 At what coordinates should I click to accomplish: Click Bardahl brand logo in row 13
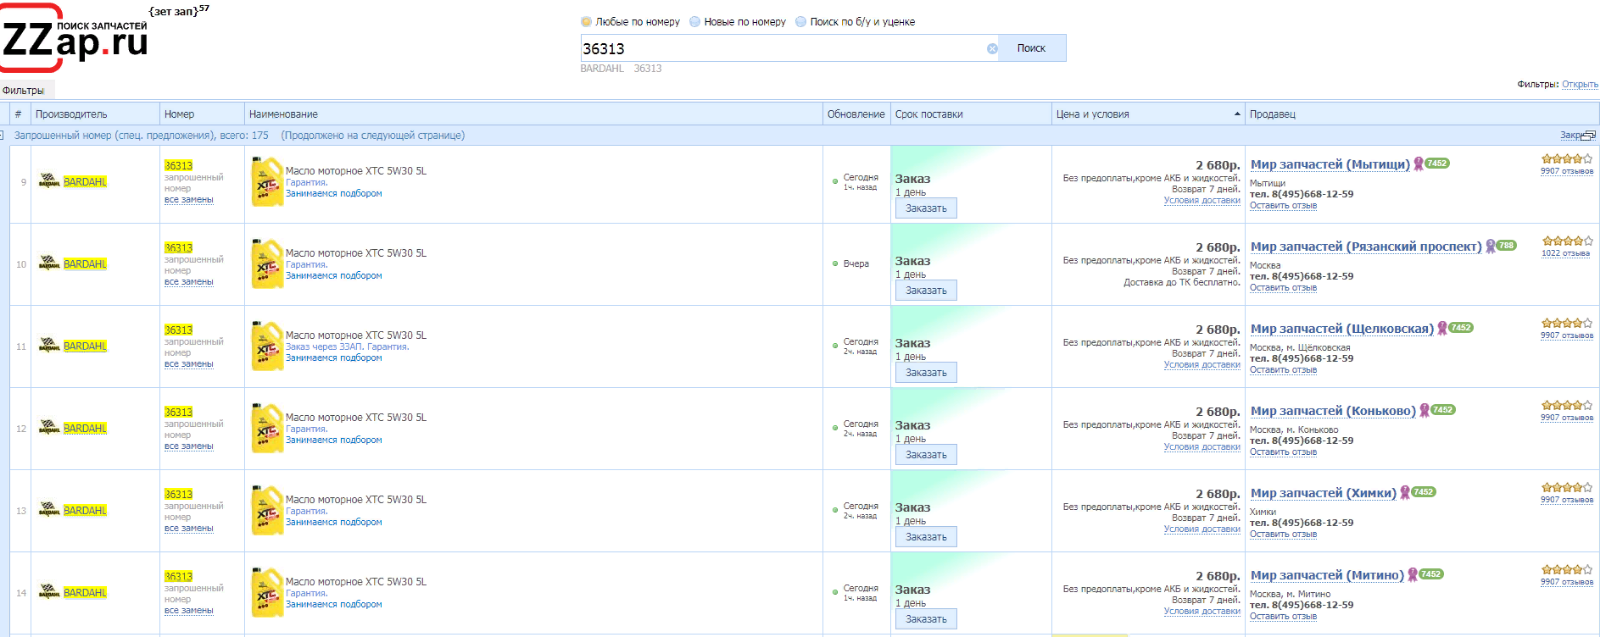(x=49, y=510)
